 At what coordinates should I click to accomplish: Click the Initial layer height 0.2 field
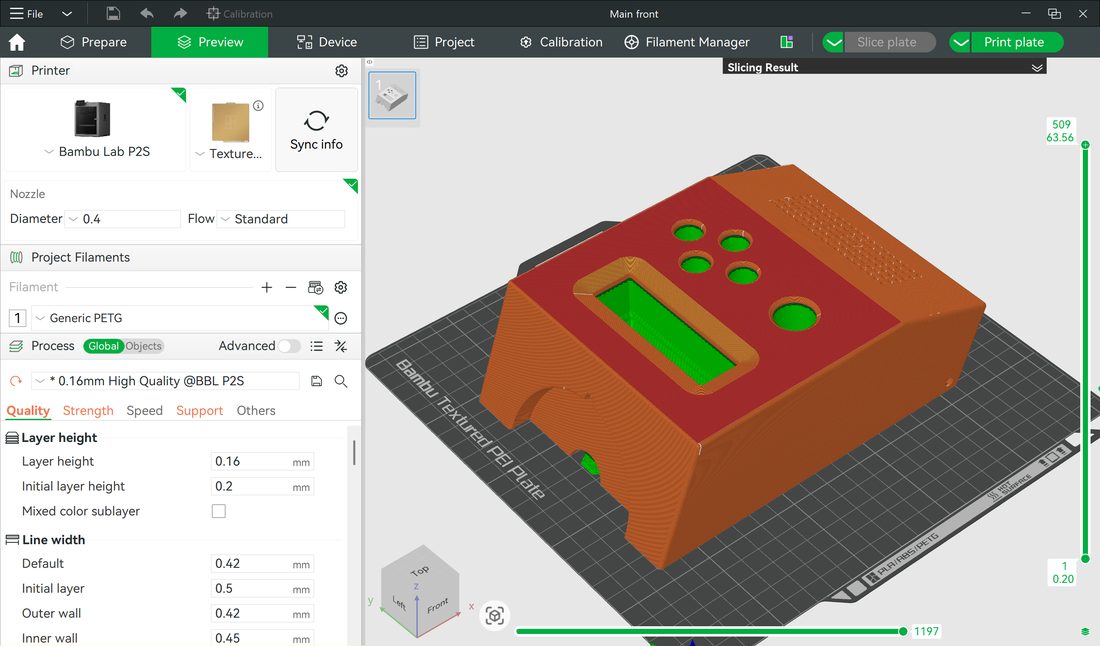coord(262,486)
